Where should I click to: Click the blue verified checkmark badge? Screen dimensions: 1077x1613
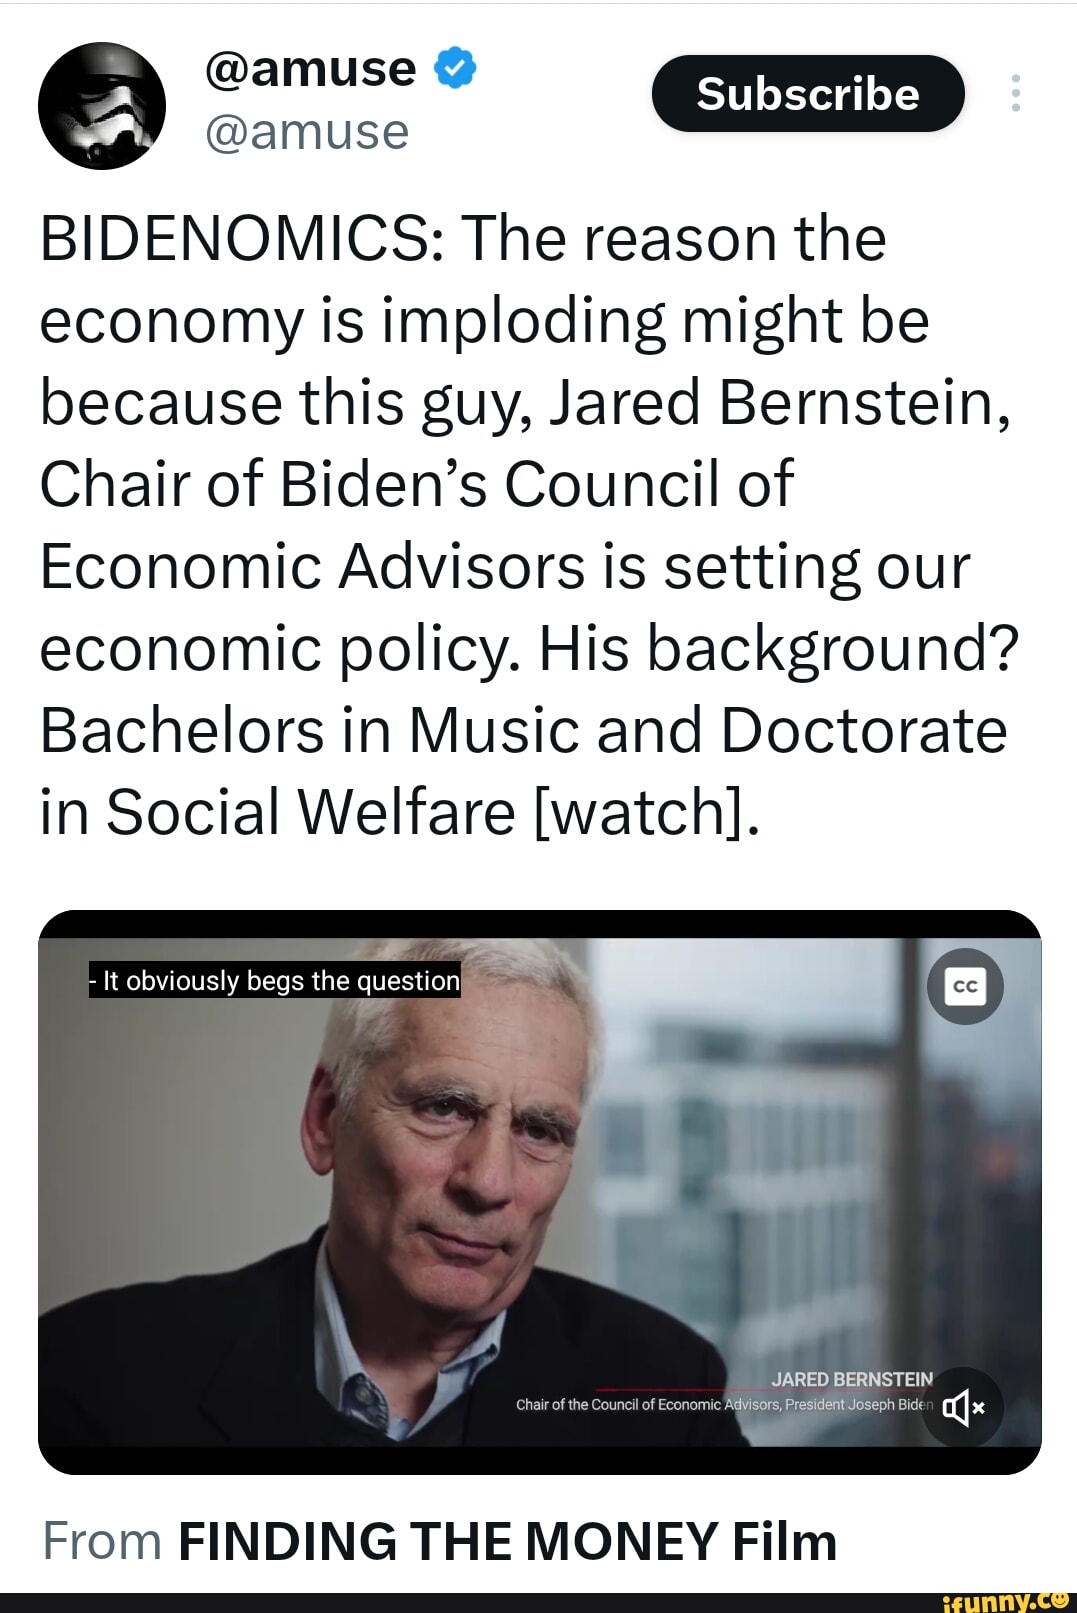[x=455, y=68]
